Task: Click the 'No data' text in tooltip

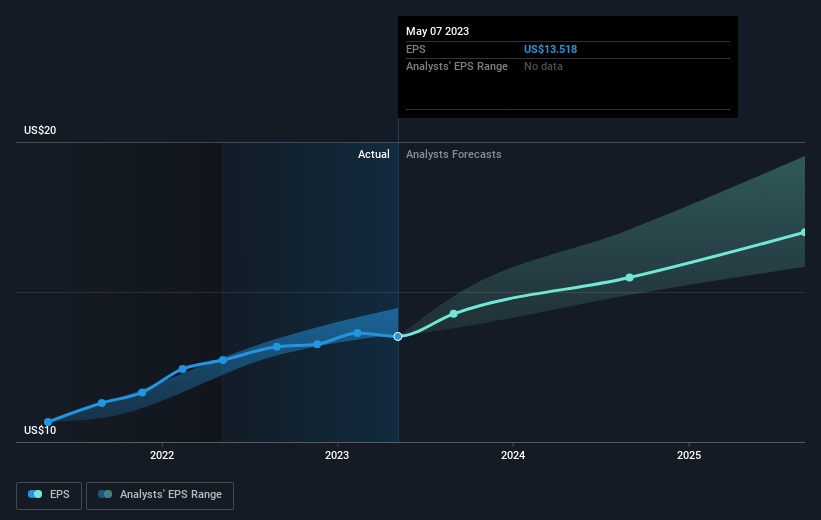Action: [x=543, y=67]
